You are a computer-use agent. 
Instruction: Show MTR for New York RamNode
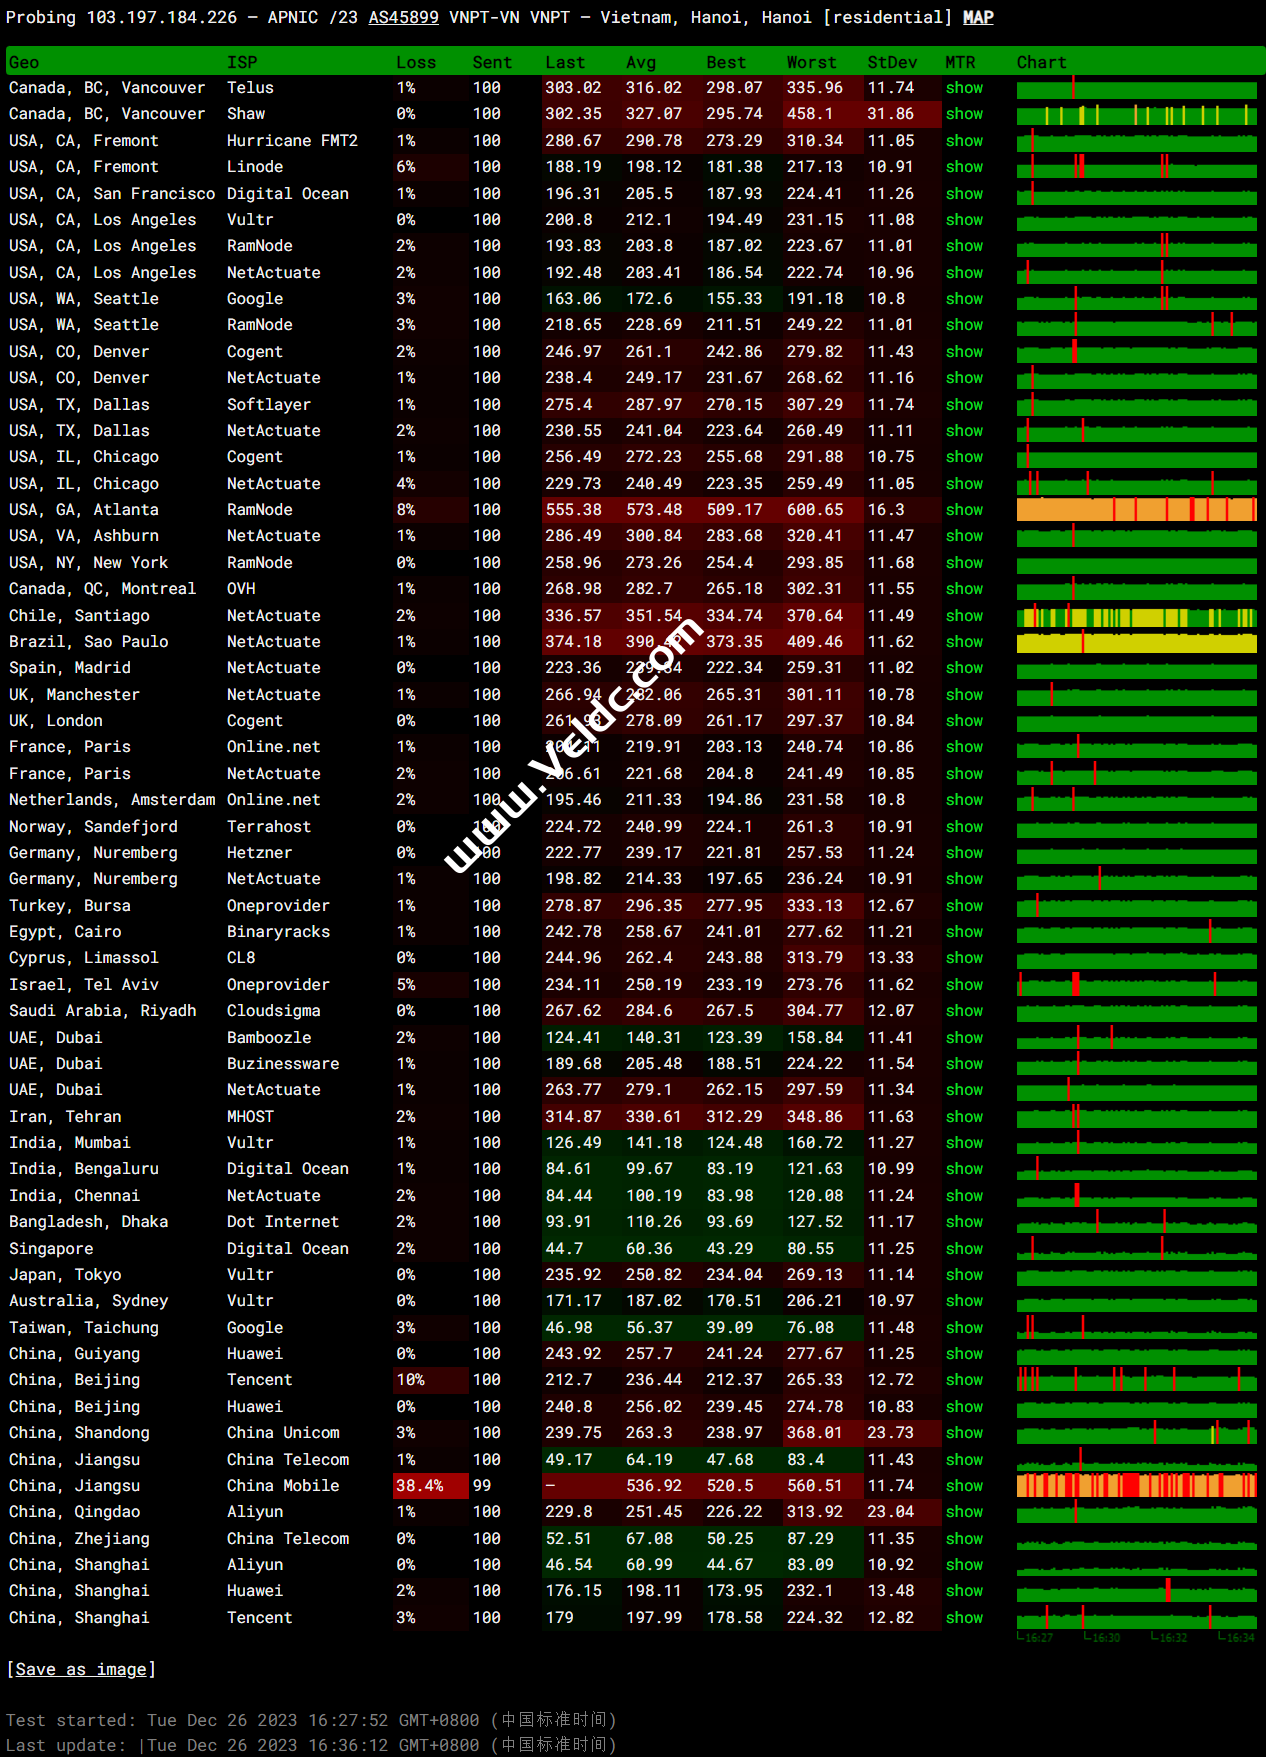(x=964, y=563)
